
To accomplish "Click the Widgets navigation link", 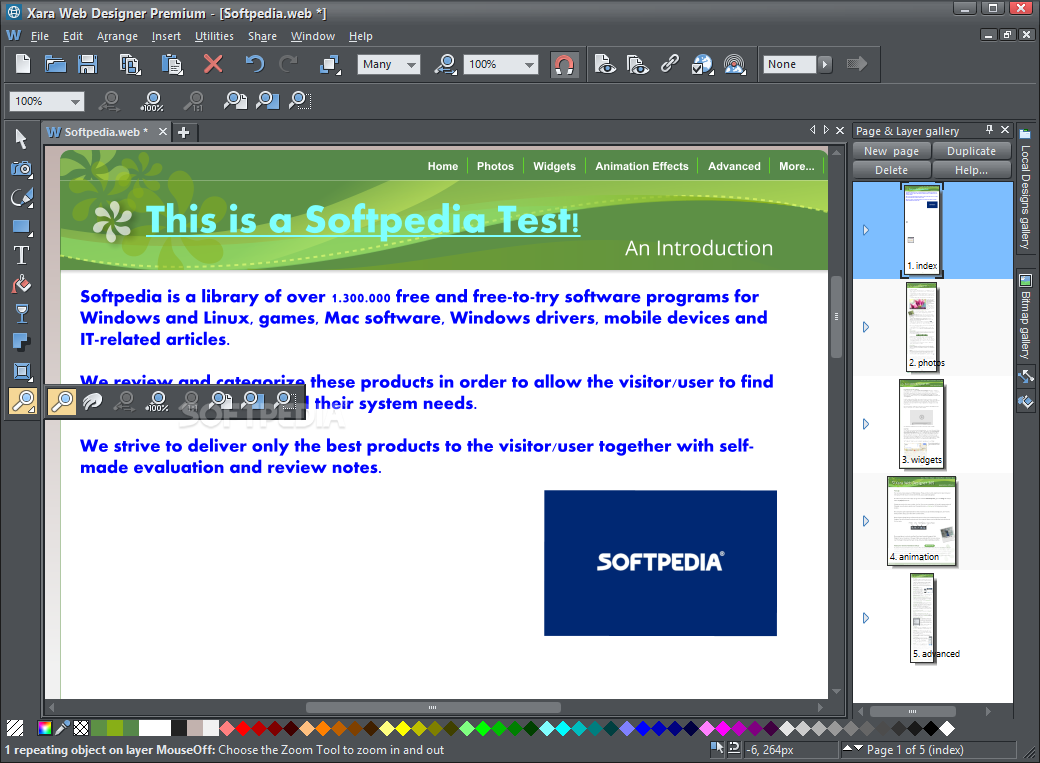I will [554, 166].
